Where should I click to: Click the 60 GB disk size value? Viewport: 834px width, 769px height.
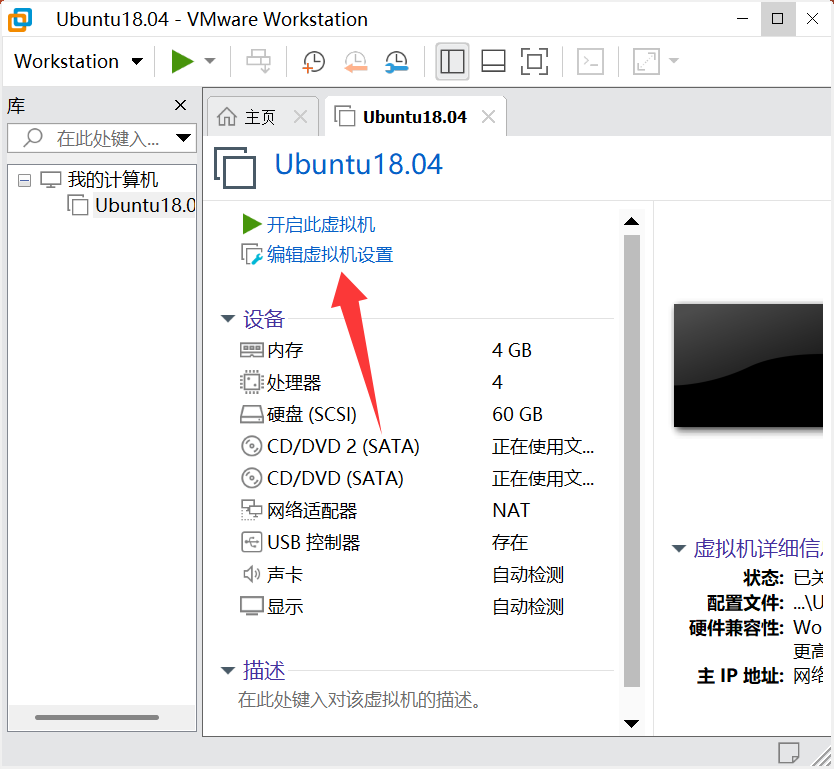coord(518,414)
